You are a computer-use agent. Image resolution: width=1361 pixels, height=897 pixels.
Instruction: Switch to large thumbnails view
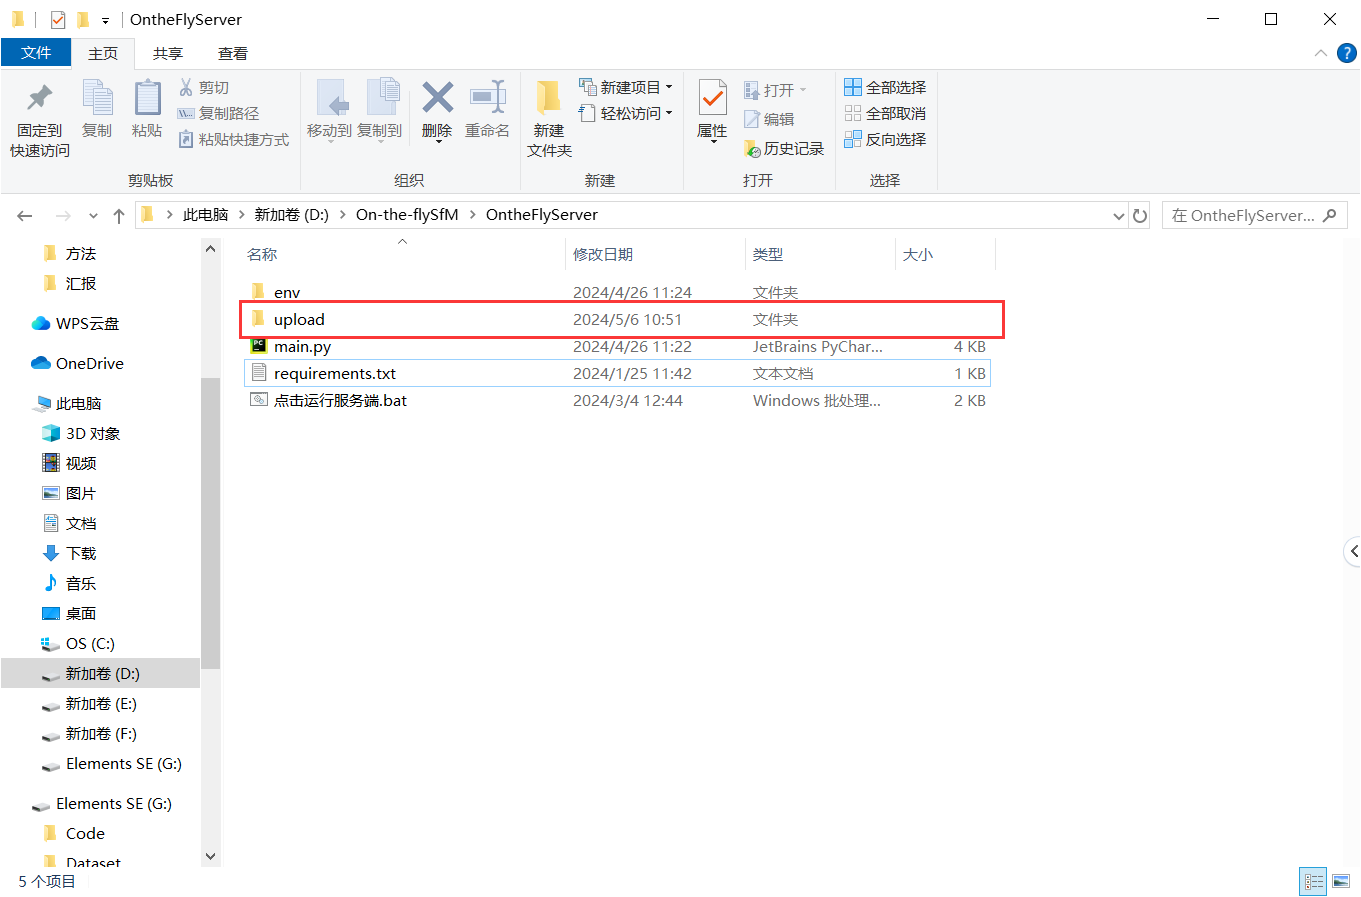coord(1340,881)
